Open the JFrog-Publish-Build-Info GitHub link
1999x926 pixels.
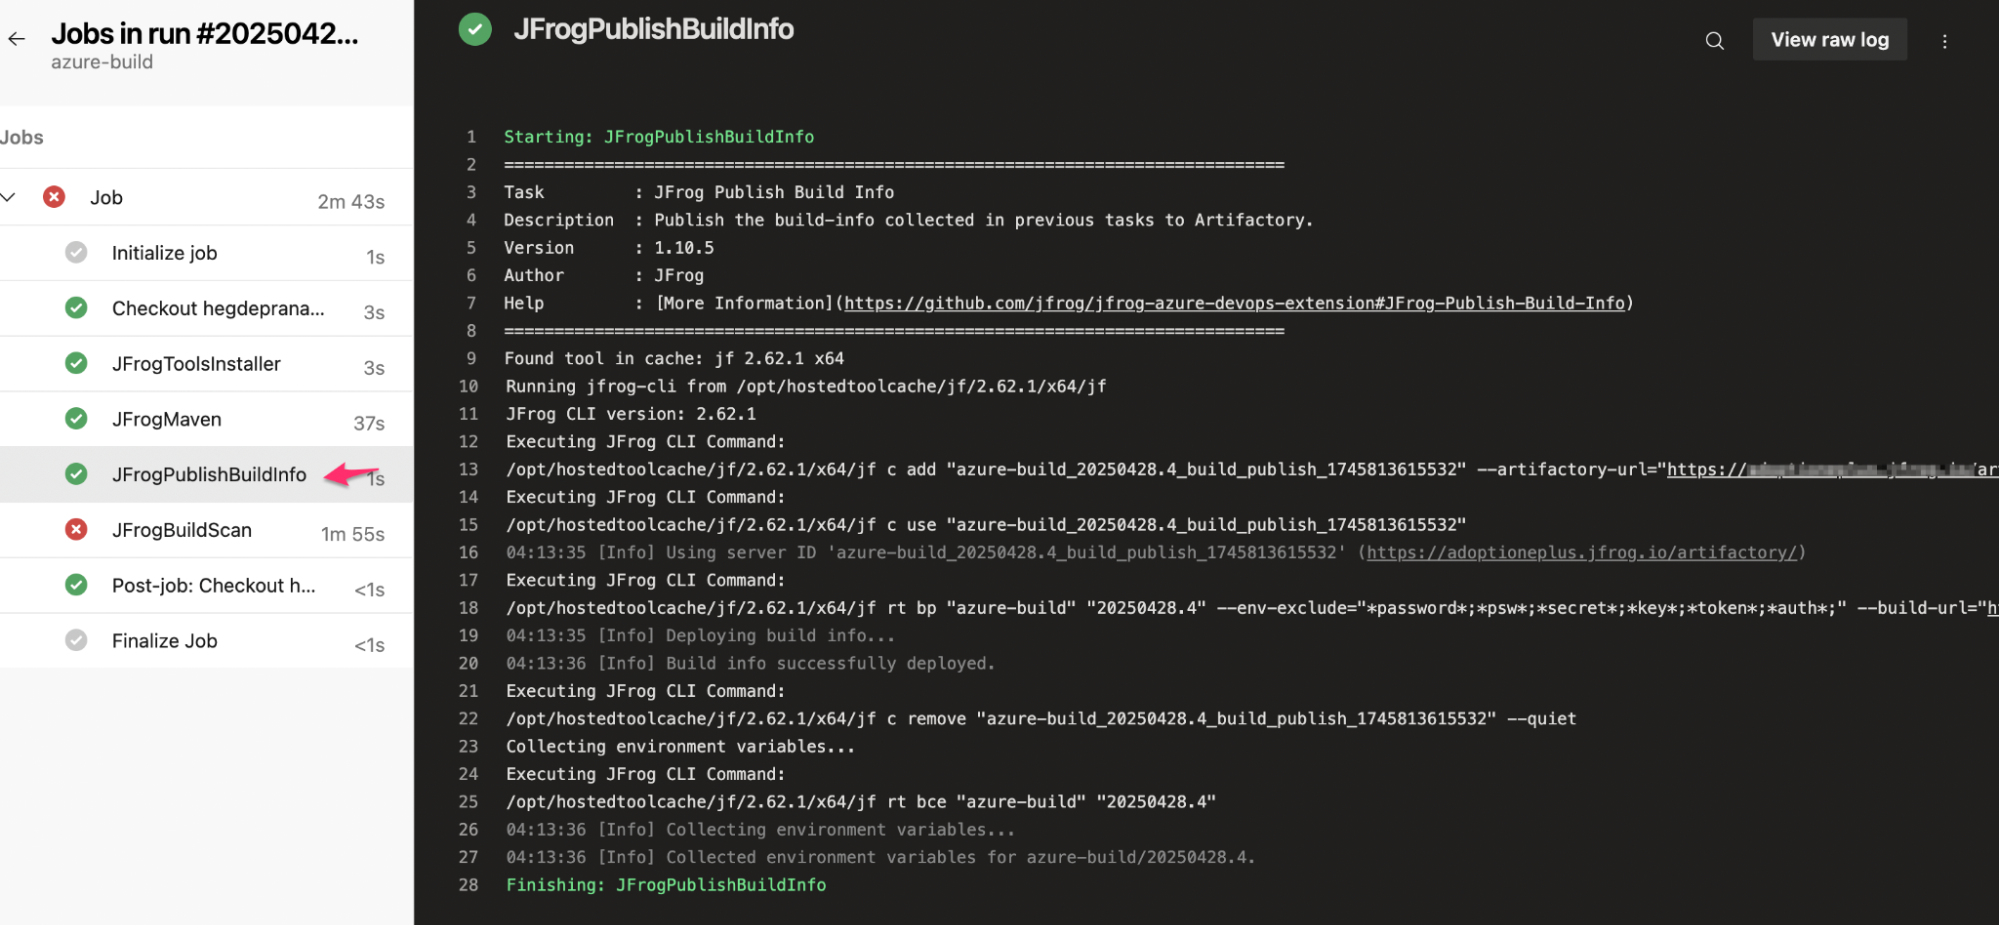pyautogui.click(x=1234, y=303)
